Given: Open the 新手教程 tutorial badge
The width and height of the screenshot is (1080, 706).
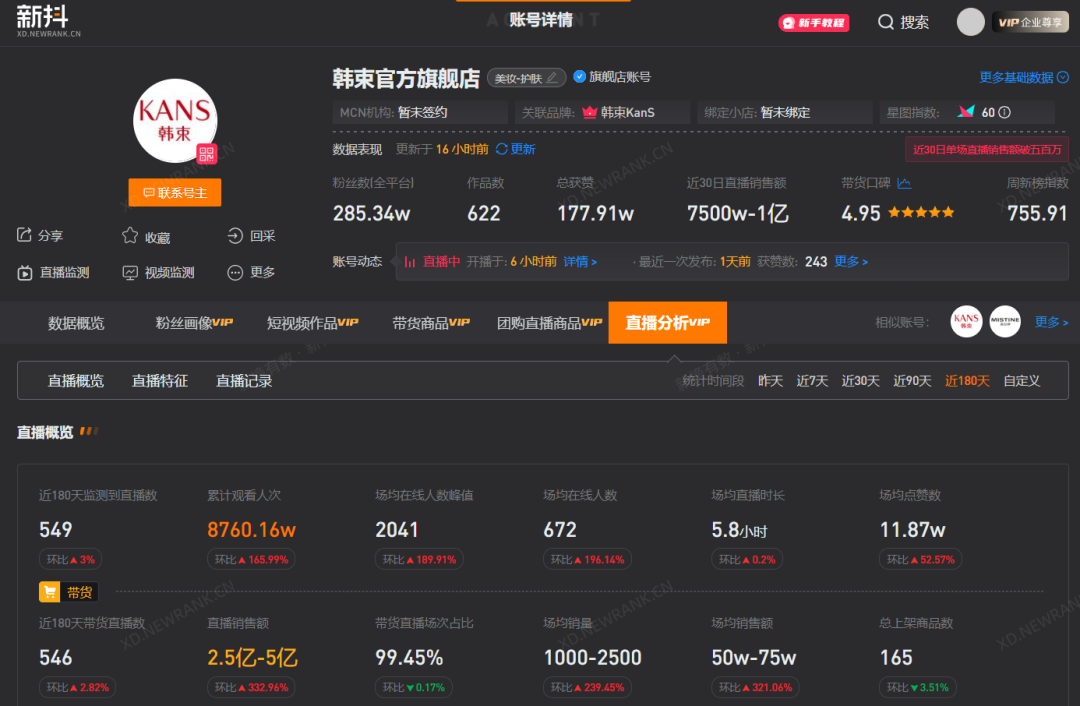Looking at the screenshot, I should click(x=813, y=23).
